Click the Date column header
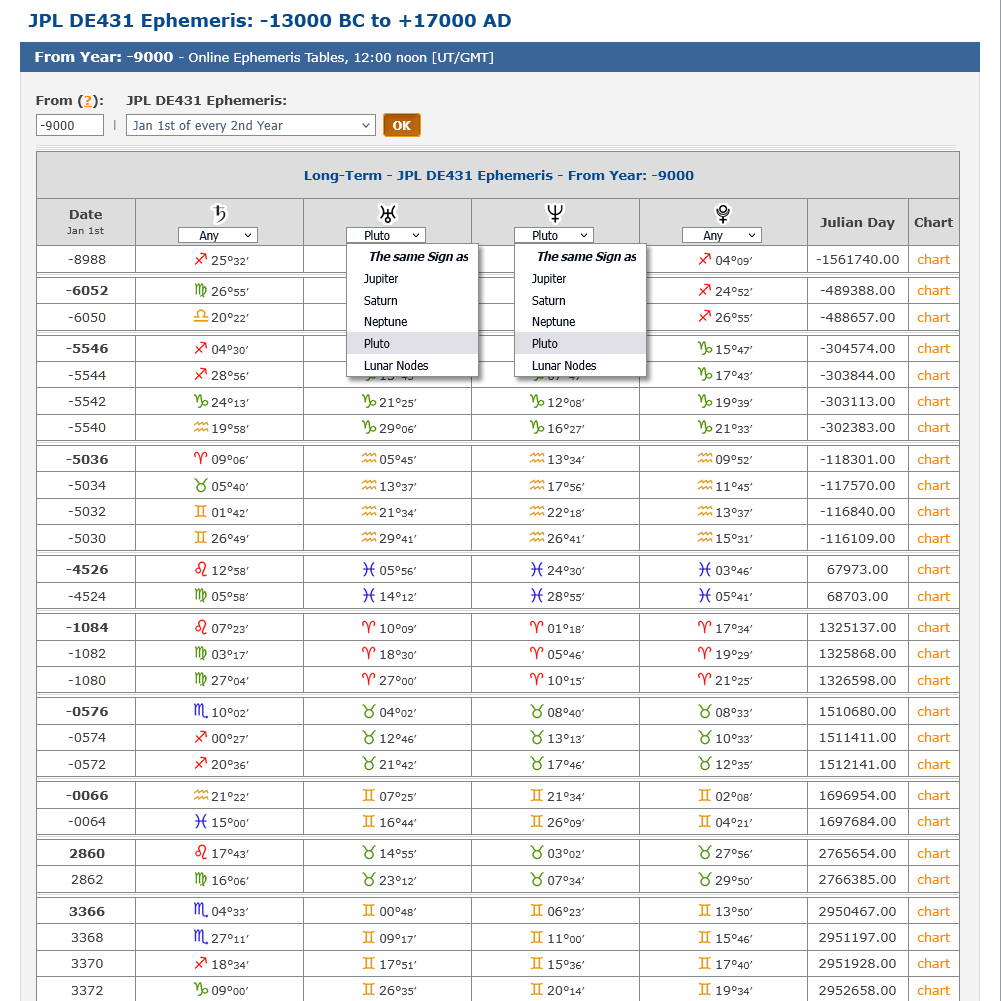Image resolution: width=1001 pixels, height=1001 pixels. pos(86,221)
